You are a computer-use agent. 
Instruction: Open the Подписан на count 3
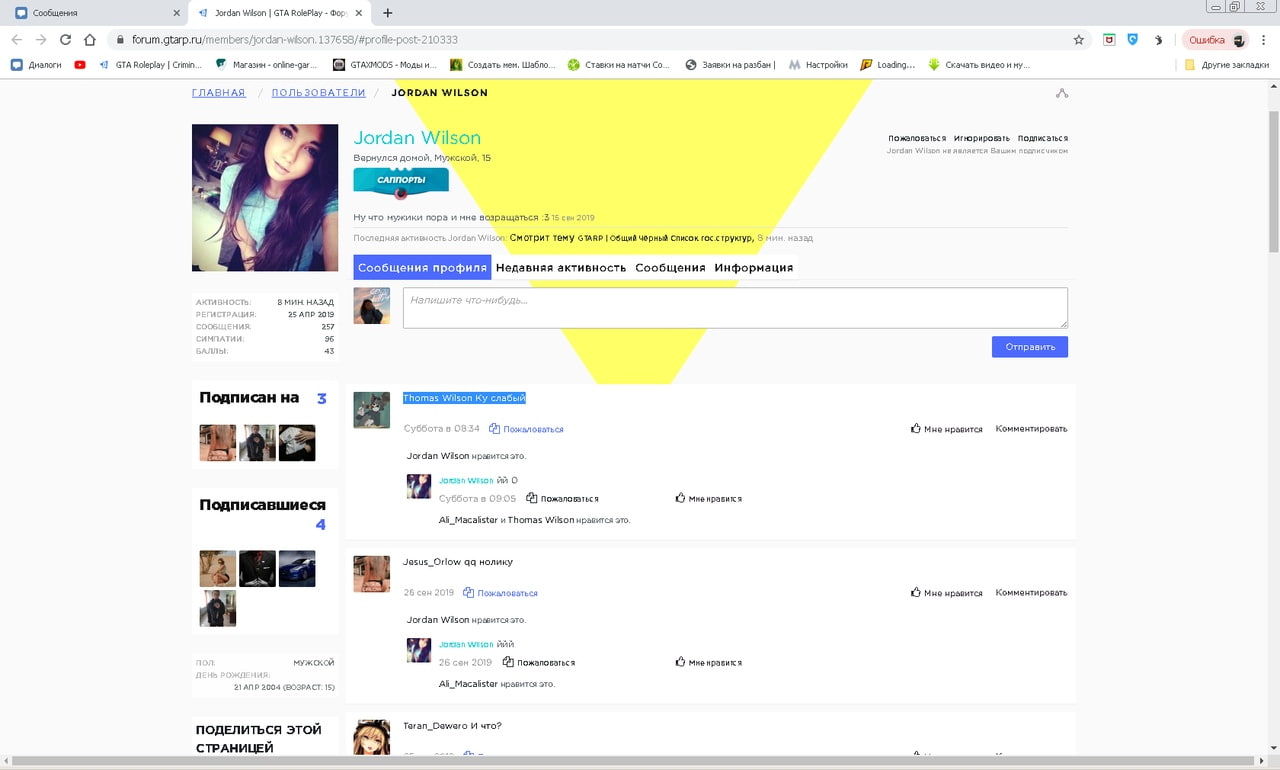[x=322, y=398]
